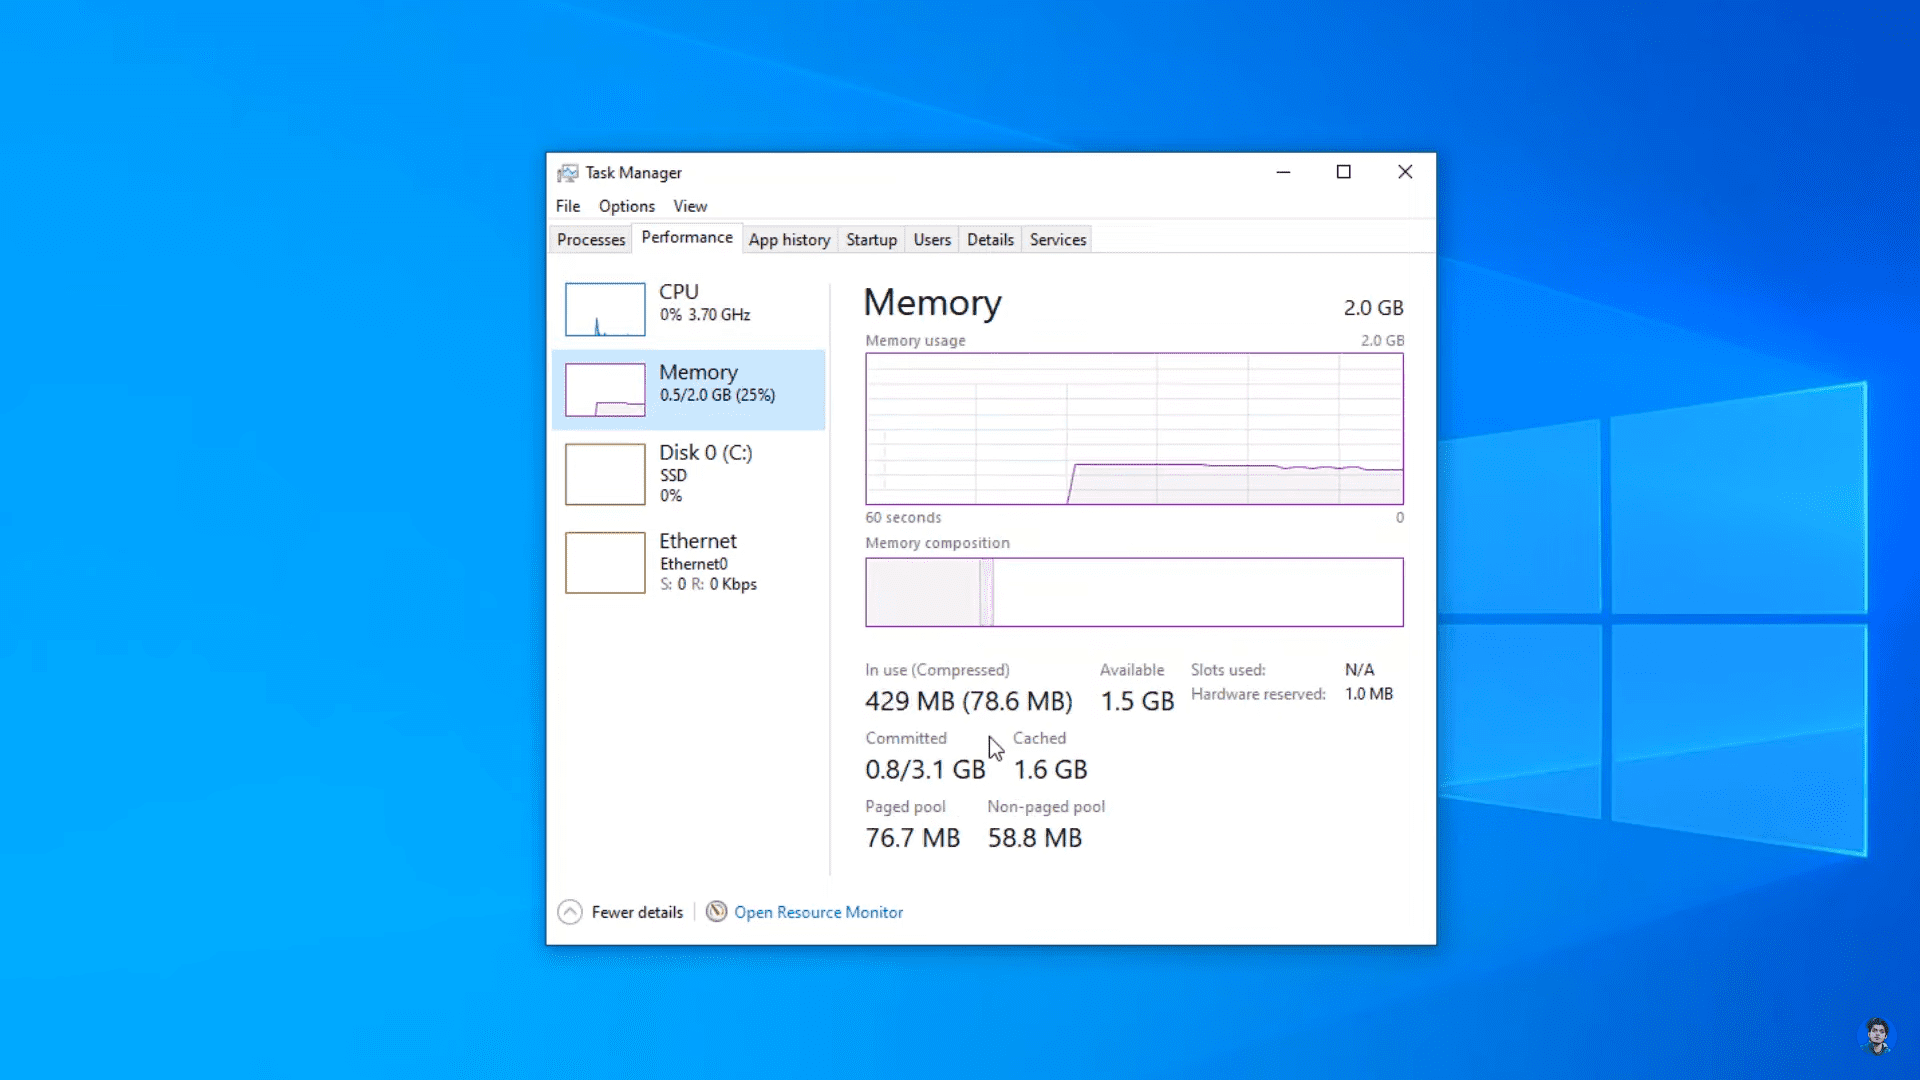Select the Ethernet0 graph thumbnail

[604, 562]
